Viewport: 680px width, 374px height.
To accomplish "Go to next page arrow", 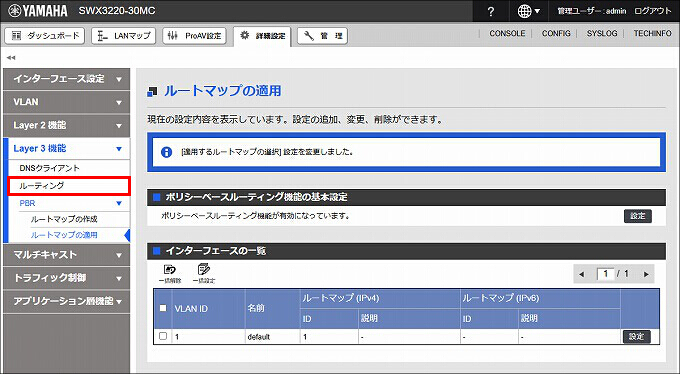I will [x=646, y=274].
